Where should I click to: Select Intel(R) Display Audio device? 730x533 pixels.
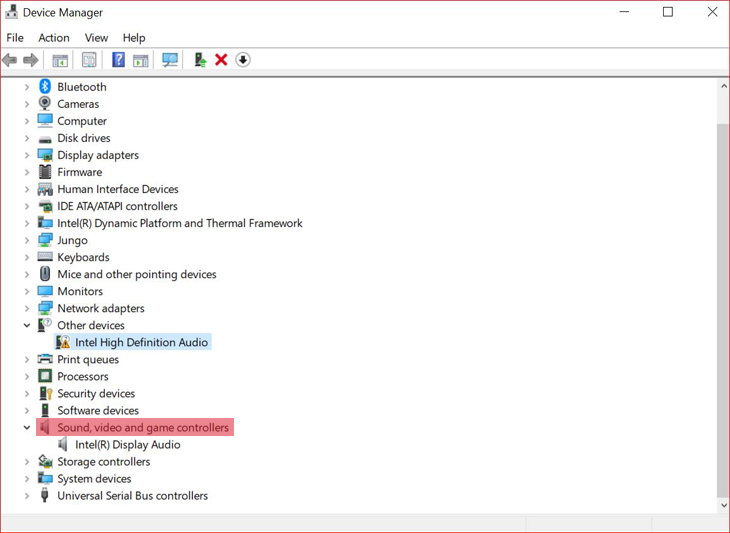[127, 445]
